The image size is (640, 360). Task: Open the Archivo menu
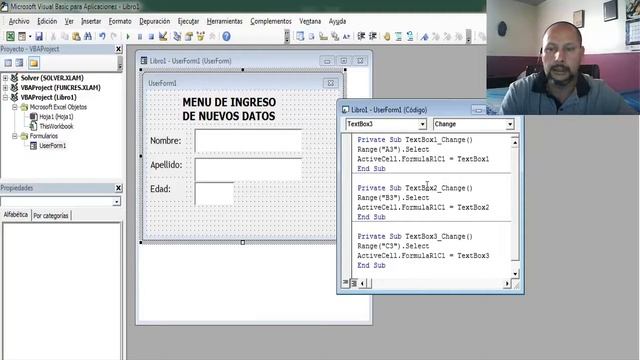click(19, 21)
